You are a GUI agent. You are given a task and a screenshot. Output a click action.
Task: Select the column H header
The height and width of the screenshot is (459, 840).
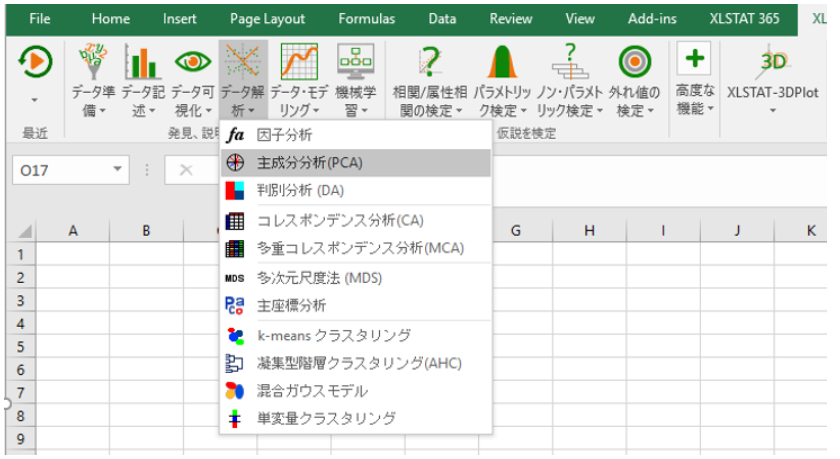tap(589, 231)
